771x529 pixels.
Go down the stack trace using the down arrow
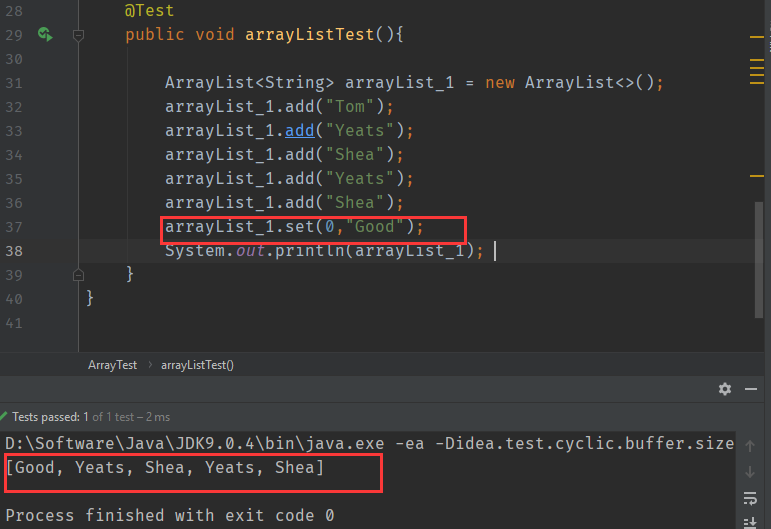750,472
